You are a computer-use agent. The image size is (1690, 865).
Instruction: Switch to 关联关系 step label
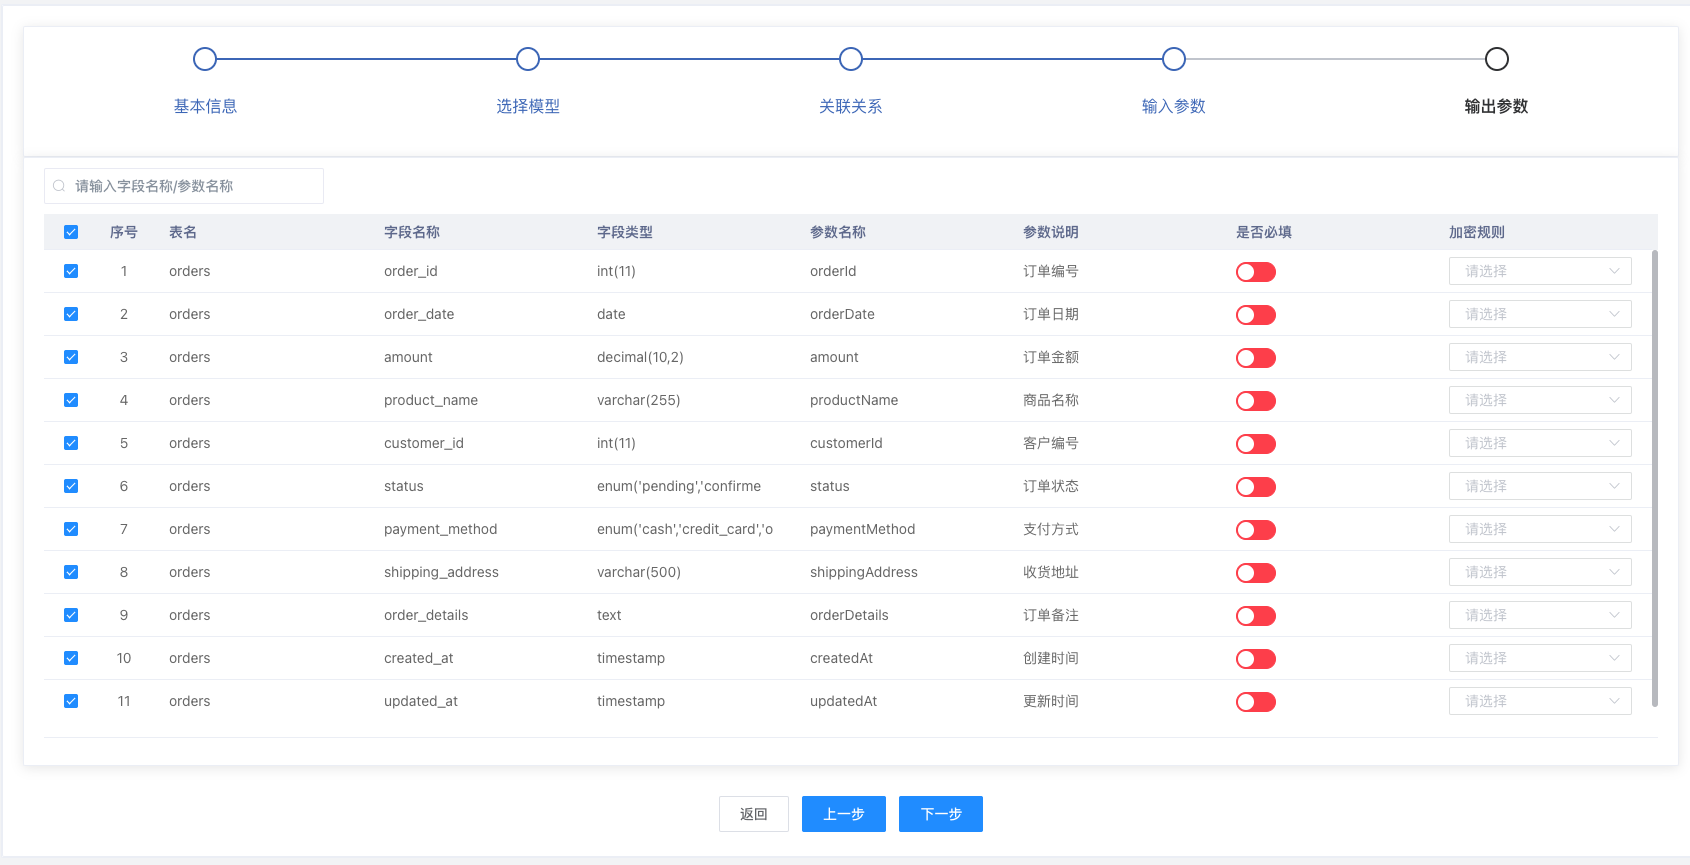click(851, 106)
